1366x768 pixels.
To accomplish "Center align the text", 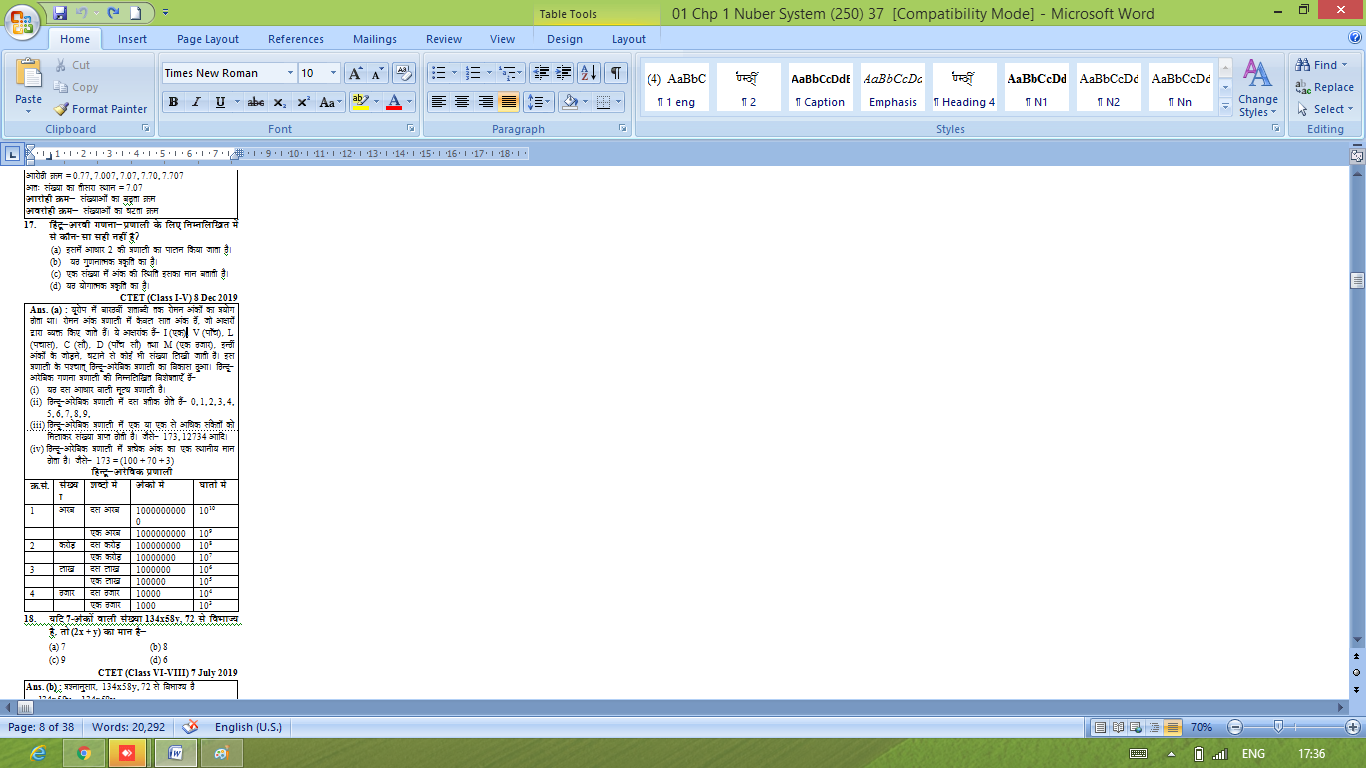I will tap(462, 102).
